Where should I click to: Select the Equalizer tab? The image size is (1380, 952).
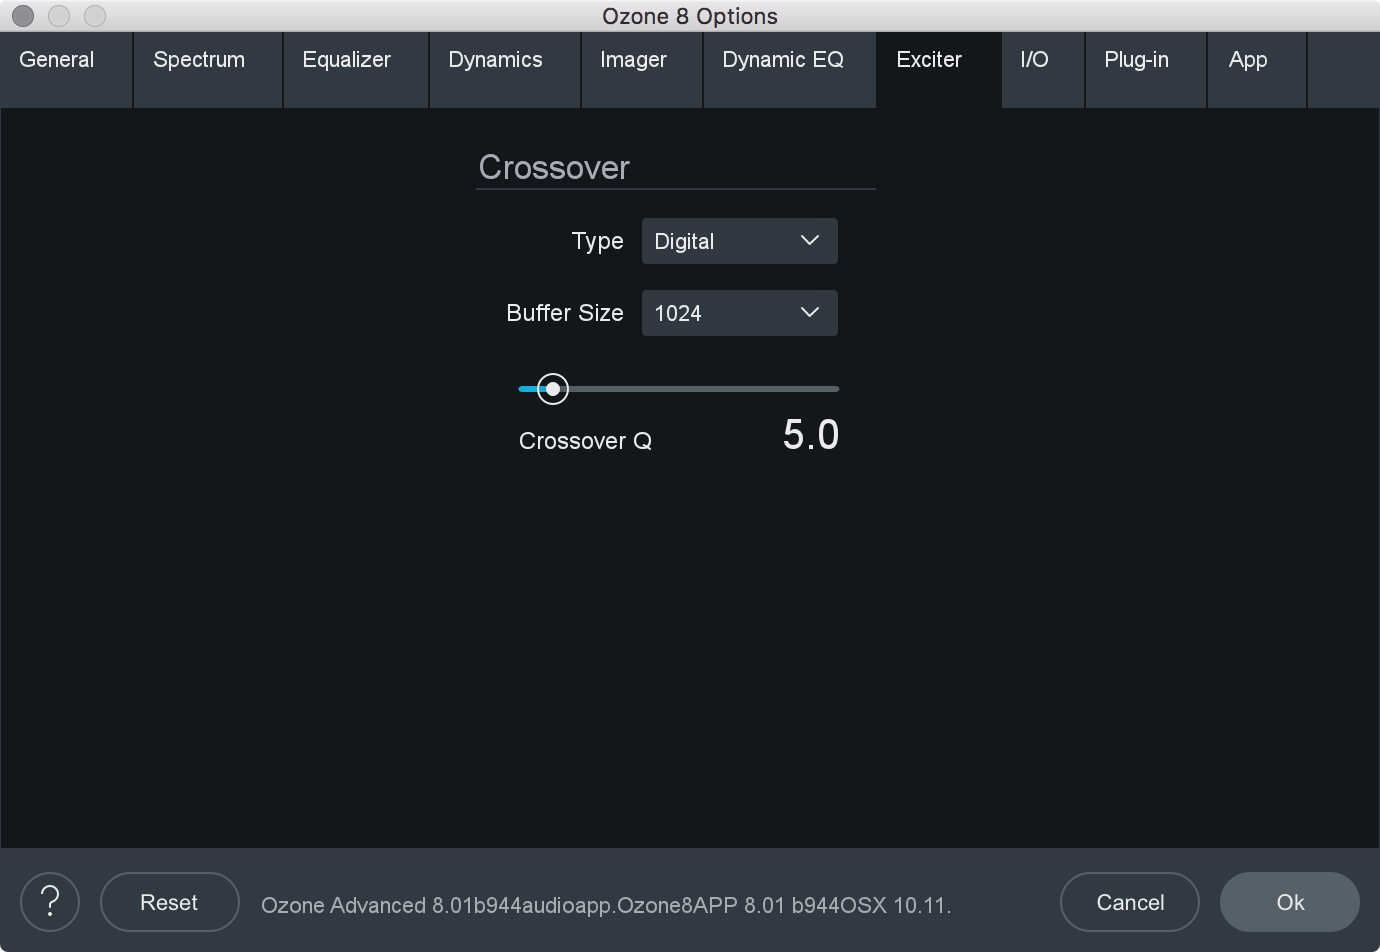point(356,70)
